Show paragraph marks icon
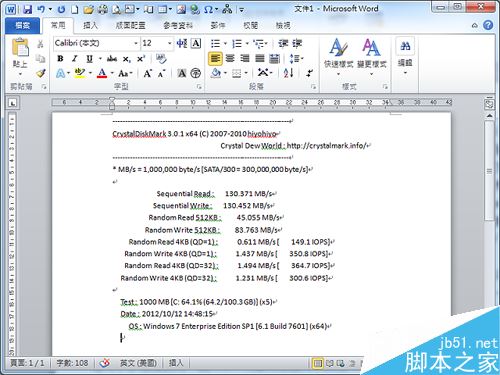 coord(310,73)
